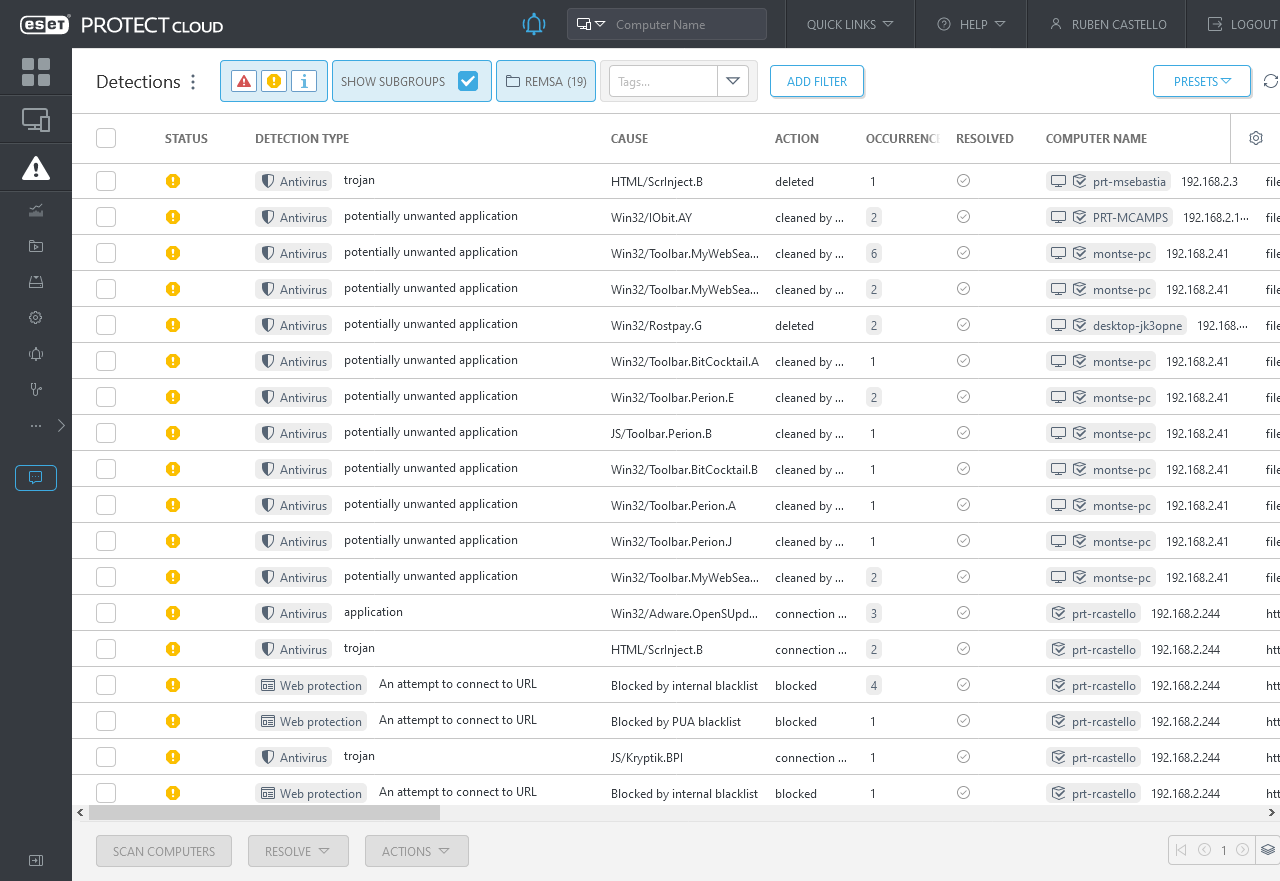Image resolution: width=1280 pixels, height=881 pixels.
Task: Open the Tasks icon in sidebar
Action: pos(36,246)
